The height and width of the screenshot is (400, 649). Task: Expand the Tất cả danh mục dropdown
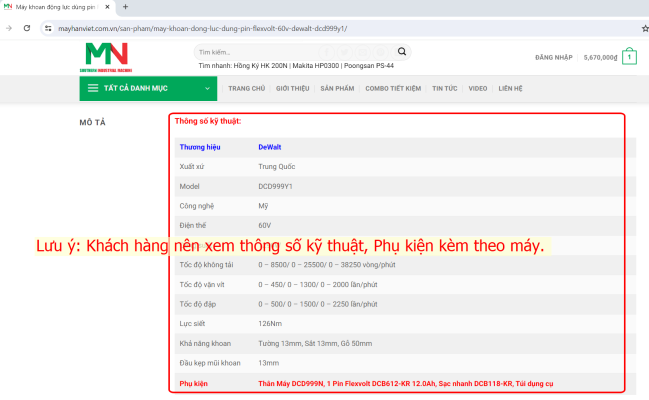(208, 88)
